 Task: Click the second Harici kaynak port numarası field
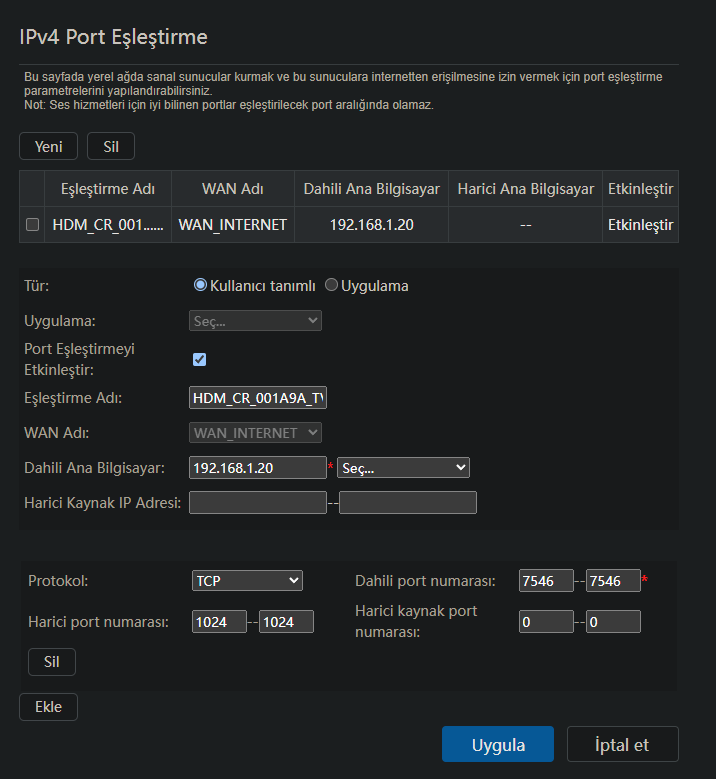click(613, 622)
